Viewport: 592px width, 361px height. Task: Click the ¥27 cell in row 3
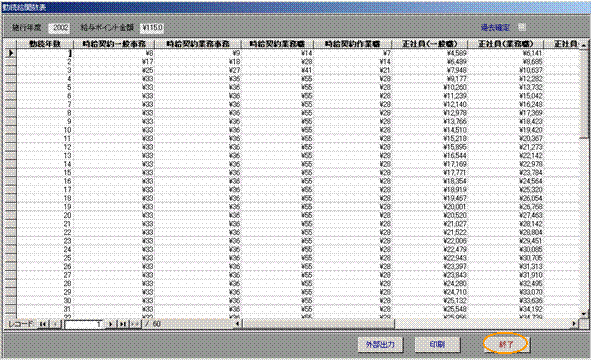[x=197, y=71]
